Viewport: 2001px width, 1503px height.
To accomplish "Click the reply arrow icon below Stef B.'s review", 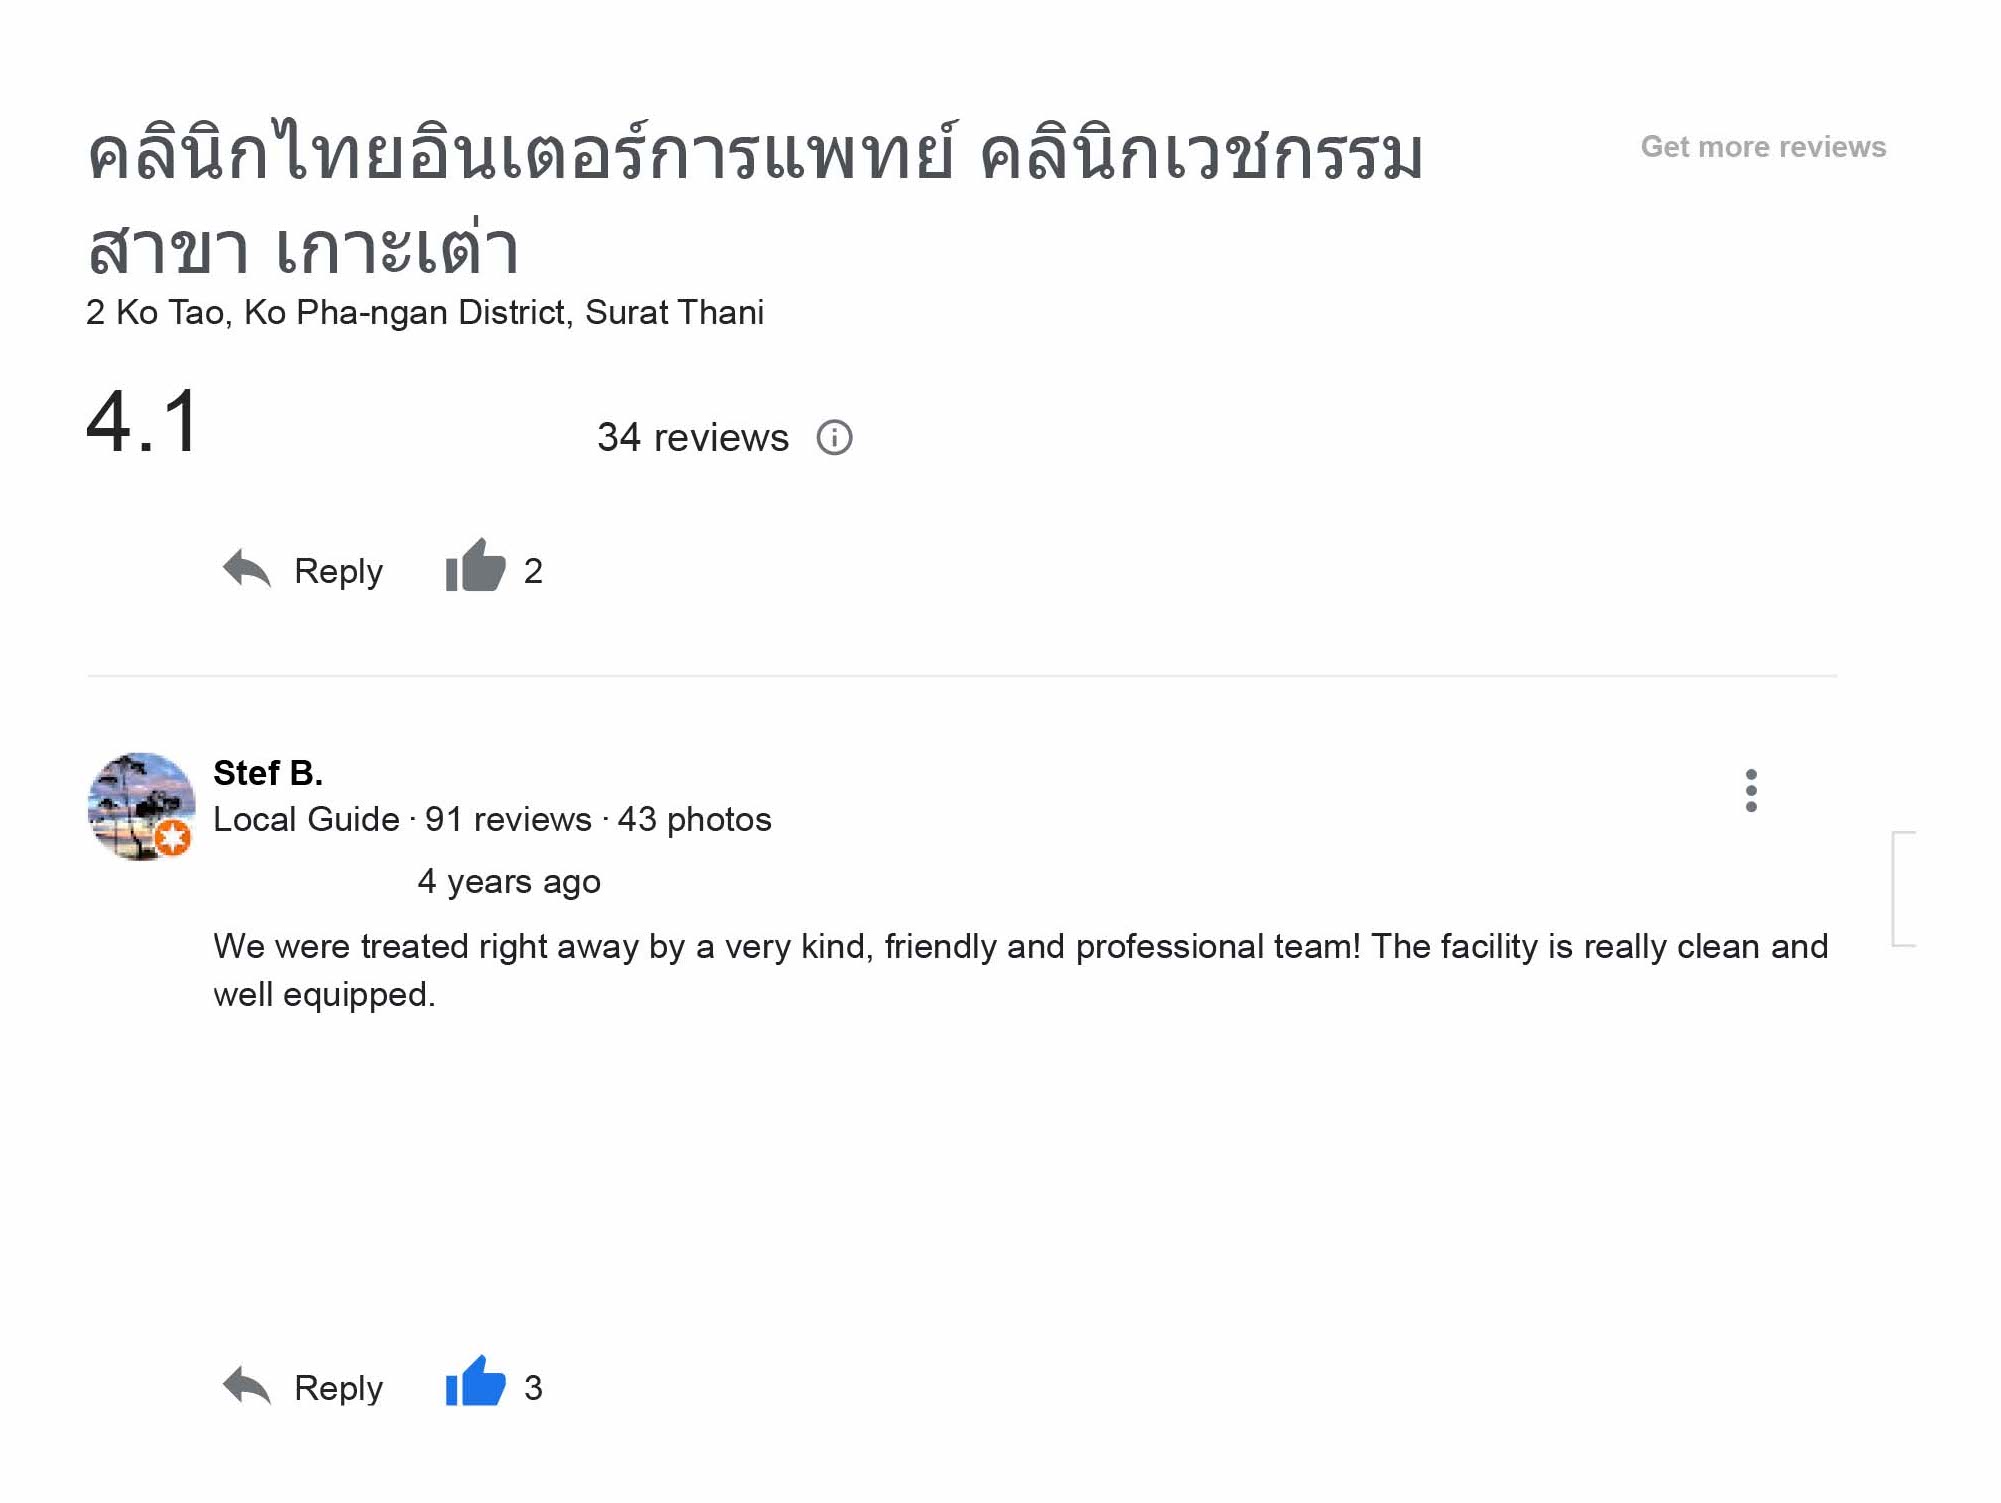I will [x=246, y=1386].
